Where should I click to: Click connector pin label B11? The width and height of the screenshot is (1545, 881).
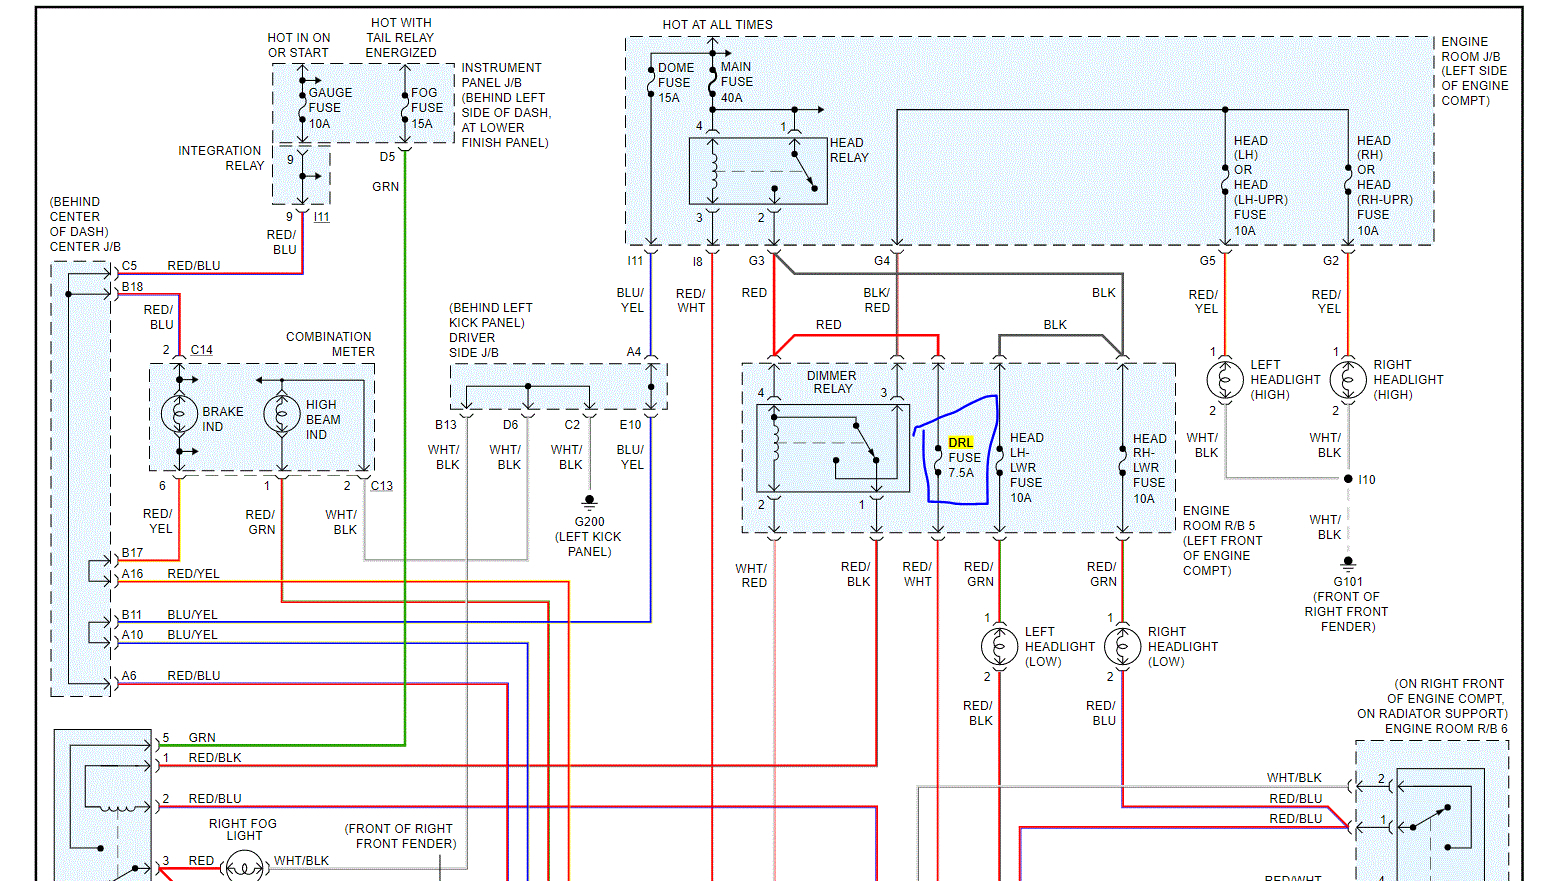click(x=131, y=615)
